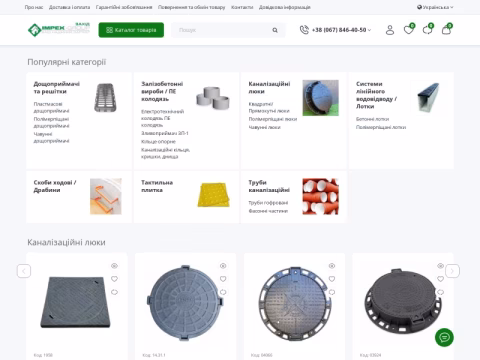Expand the Українська language dropdown

point(435,7)
